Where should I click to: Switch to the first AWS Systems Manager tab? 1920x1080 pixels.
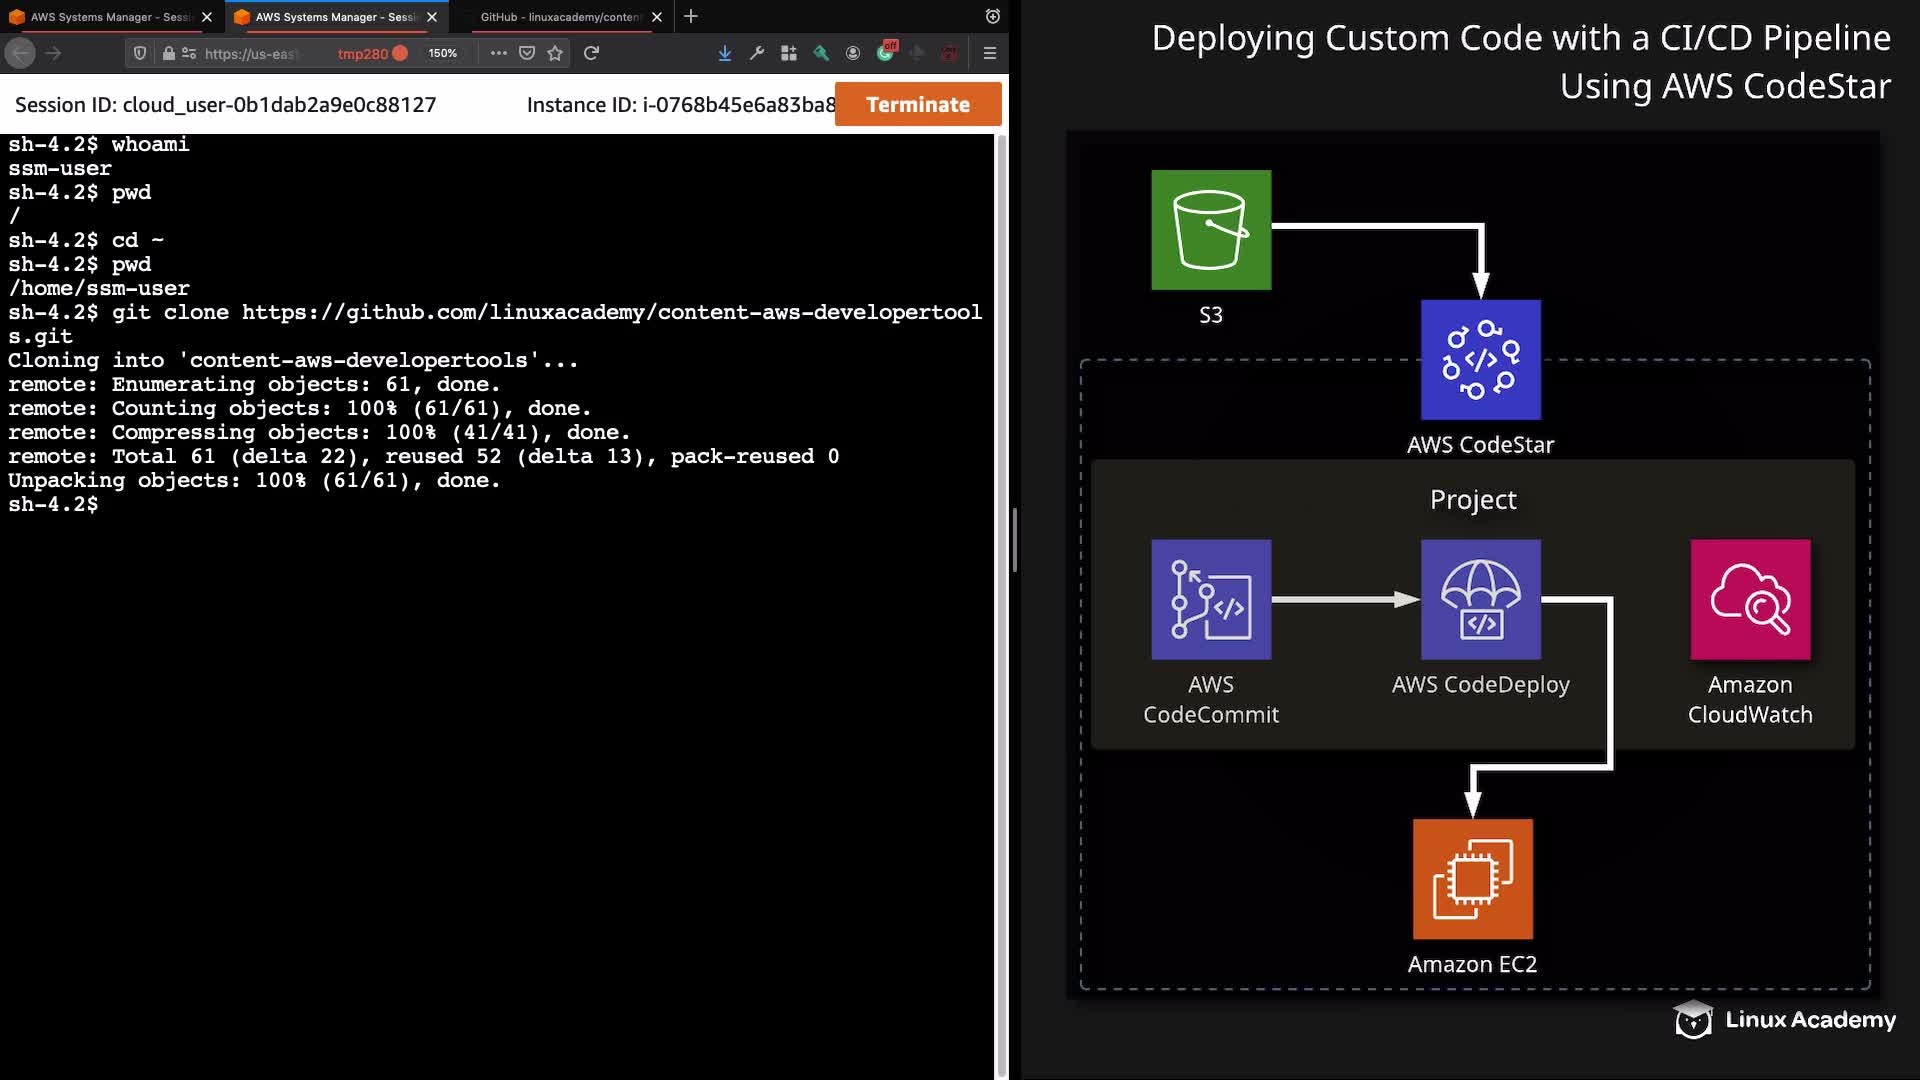pos(110,17)
